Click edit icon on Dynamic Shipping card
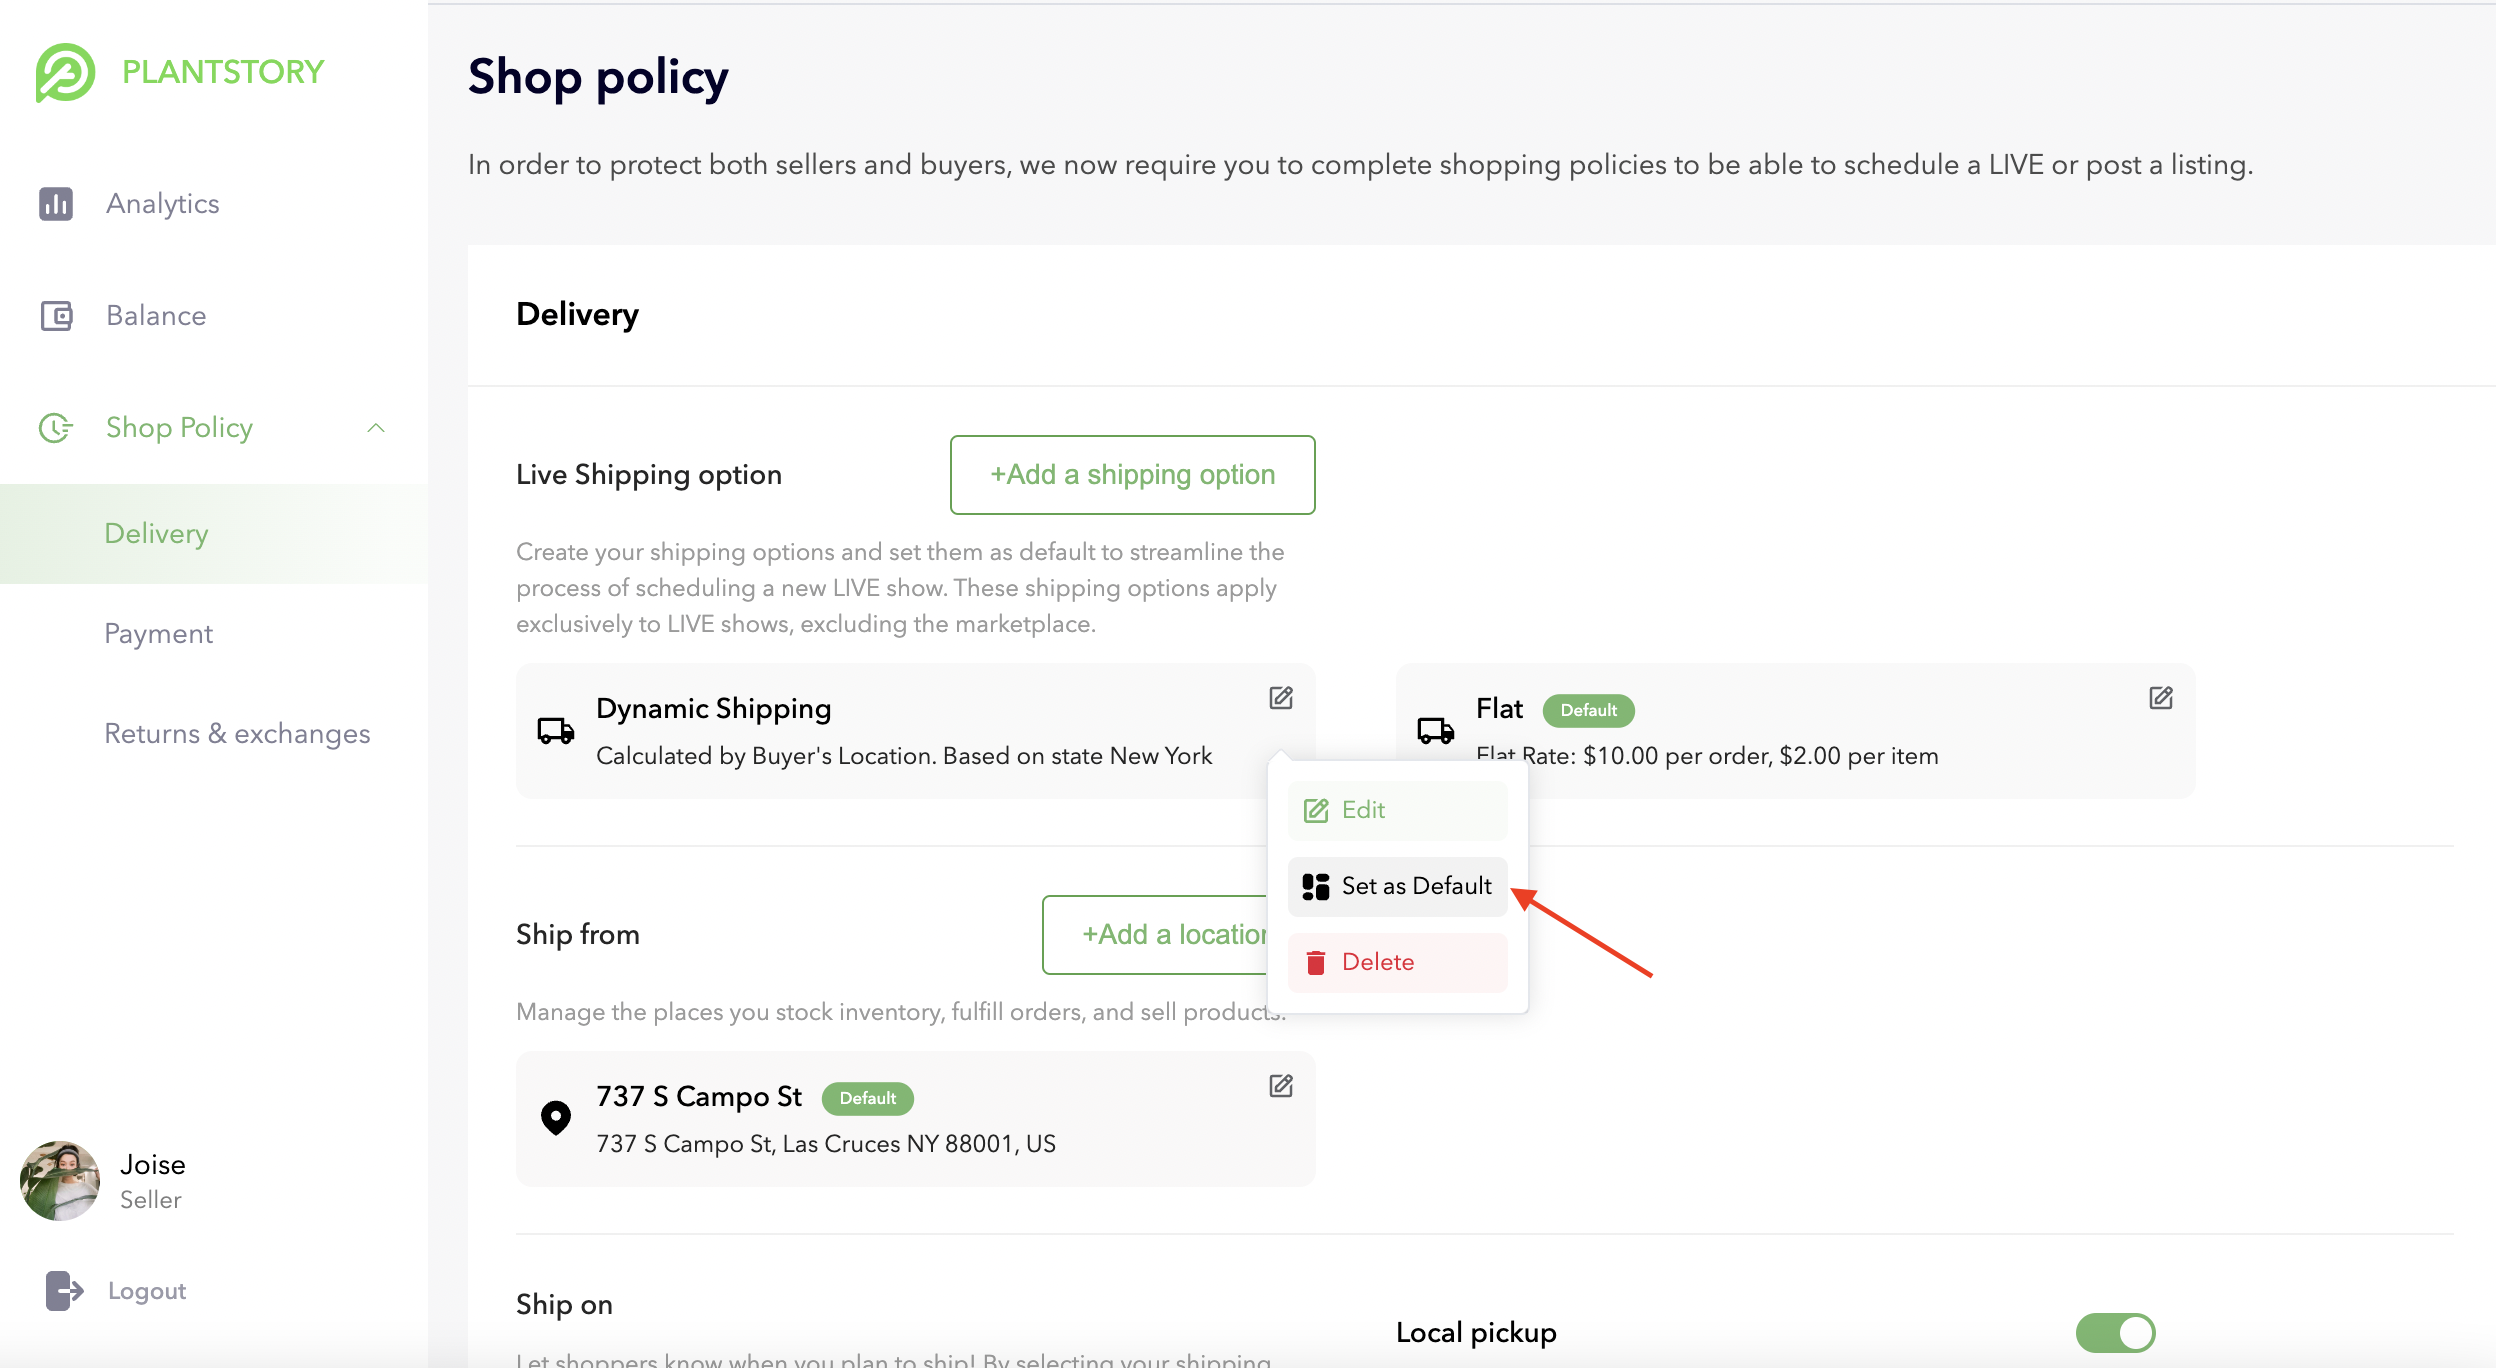The width and height of the screenshot is (2496, 1368). [x=1281, y=698]
